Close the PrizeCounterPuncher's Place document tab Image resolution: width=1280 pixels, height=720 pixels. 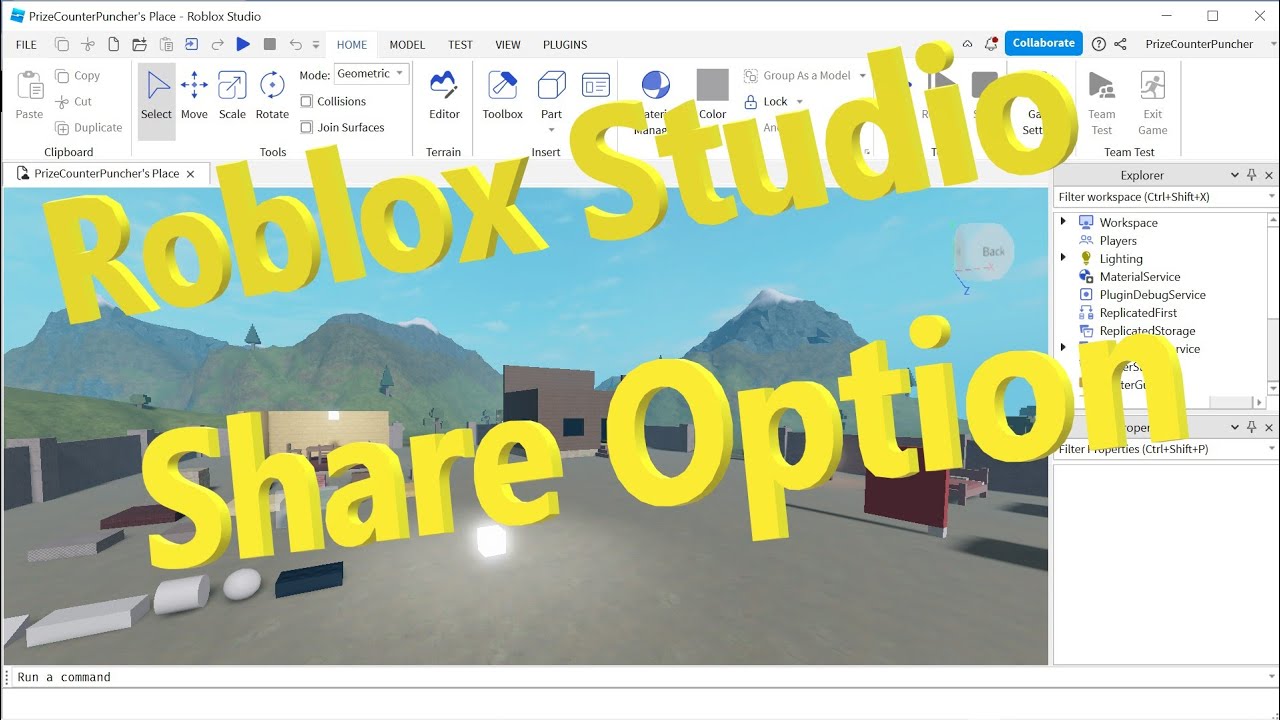(191, 173)
